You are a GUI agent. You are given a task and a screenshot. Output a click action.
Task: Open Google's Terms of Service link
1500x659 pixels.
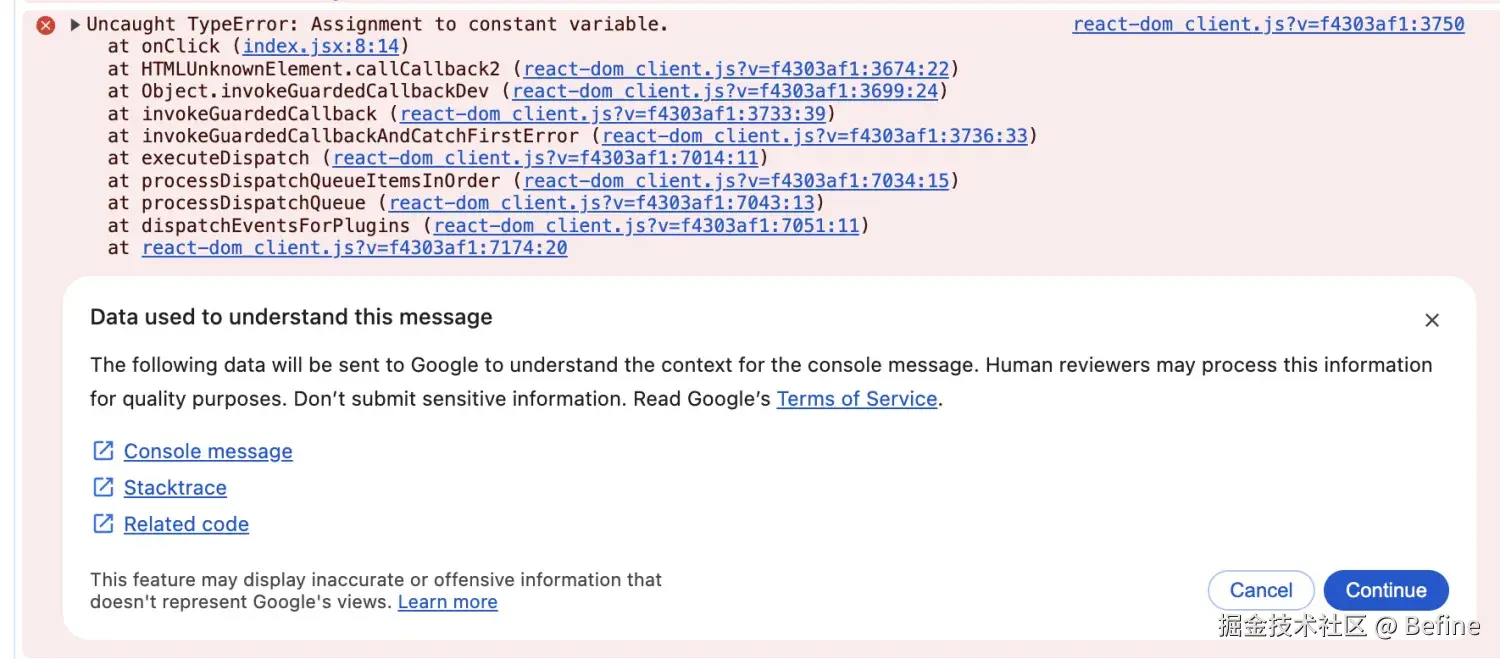857,399
